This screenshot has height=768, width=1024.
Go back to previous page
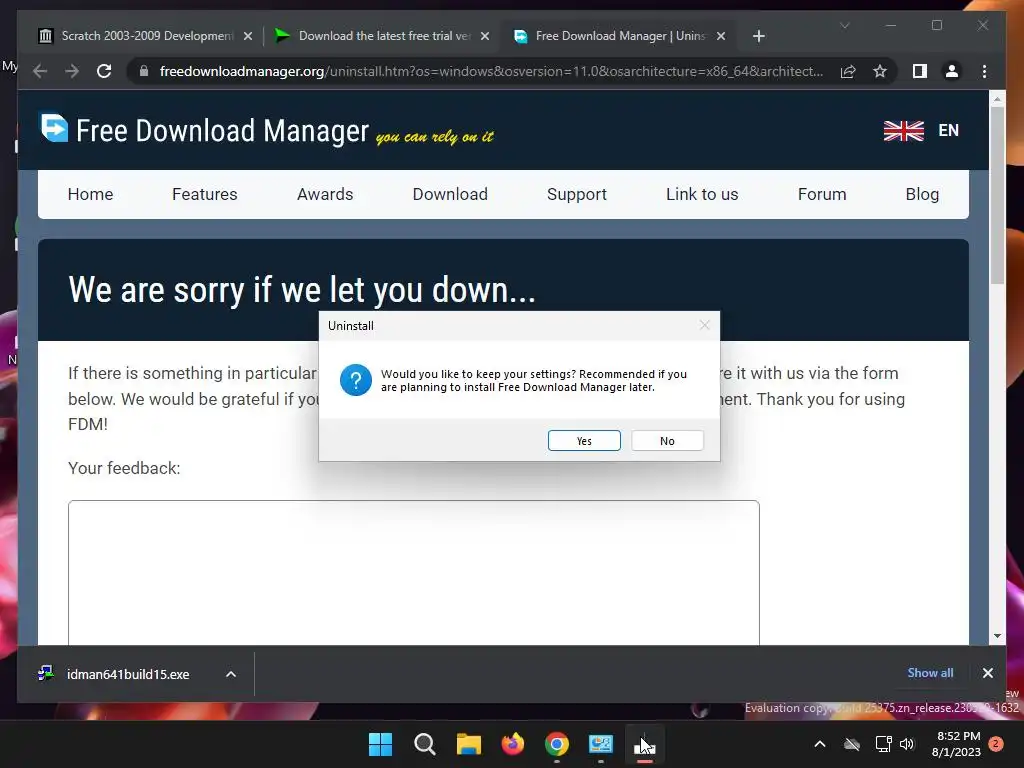point(40,71)
